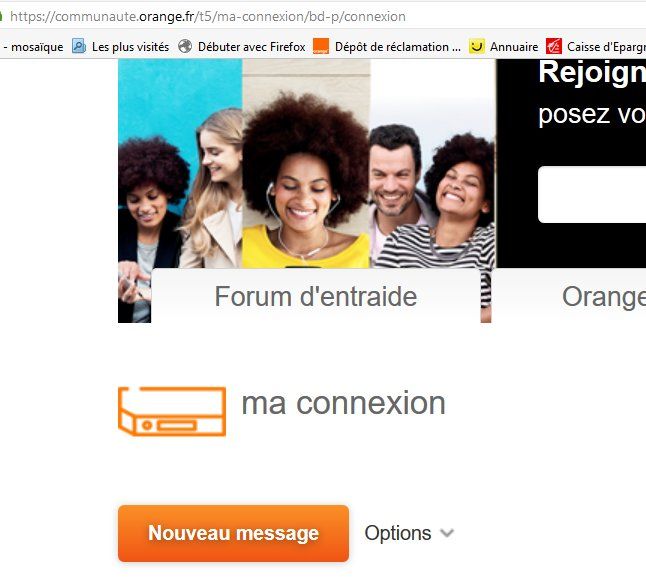
Task: Click the white search field in black banner
Action: 592,194
